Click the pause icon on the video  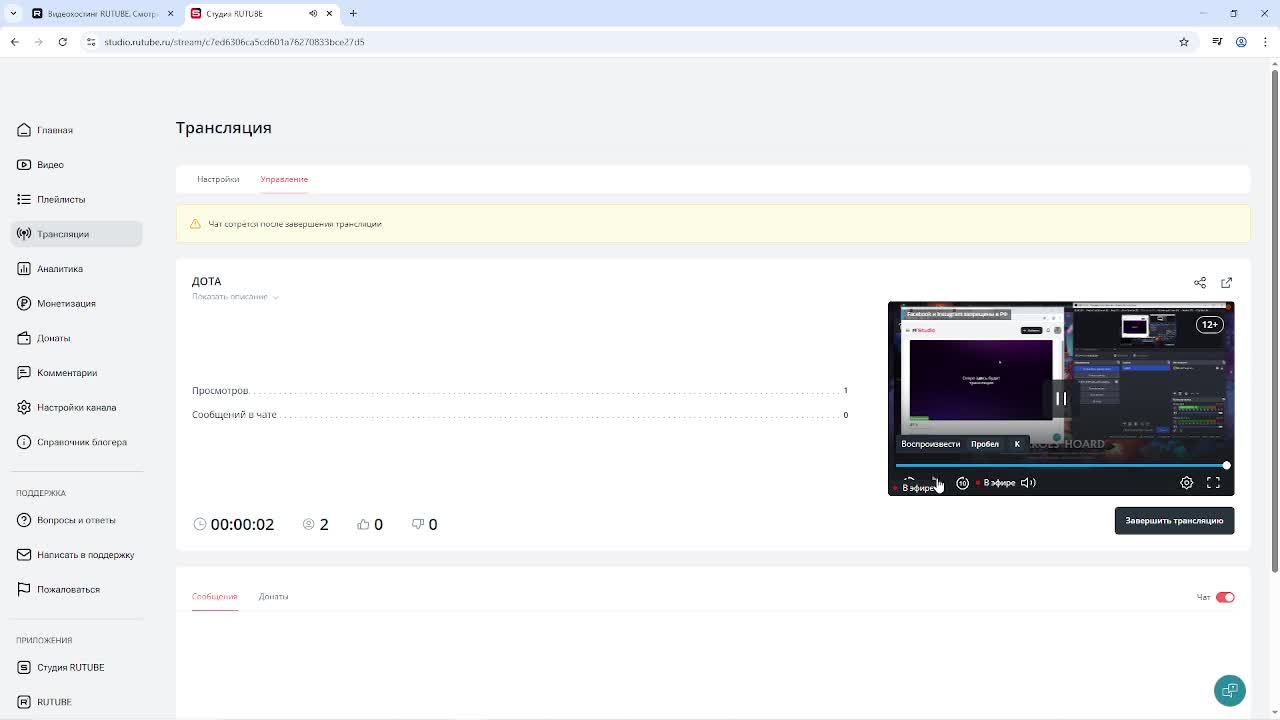[x=1061, y=398]
